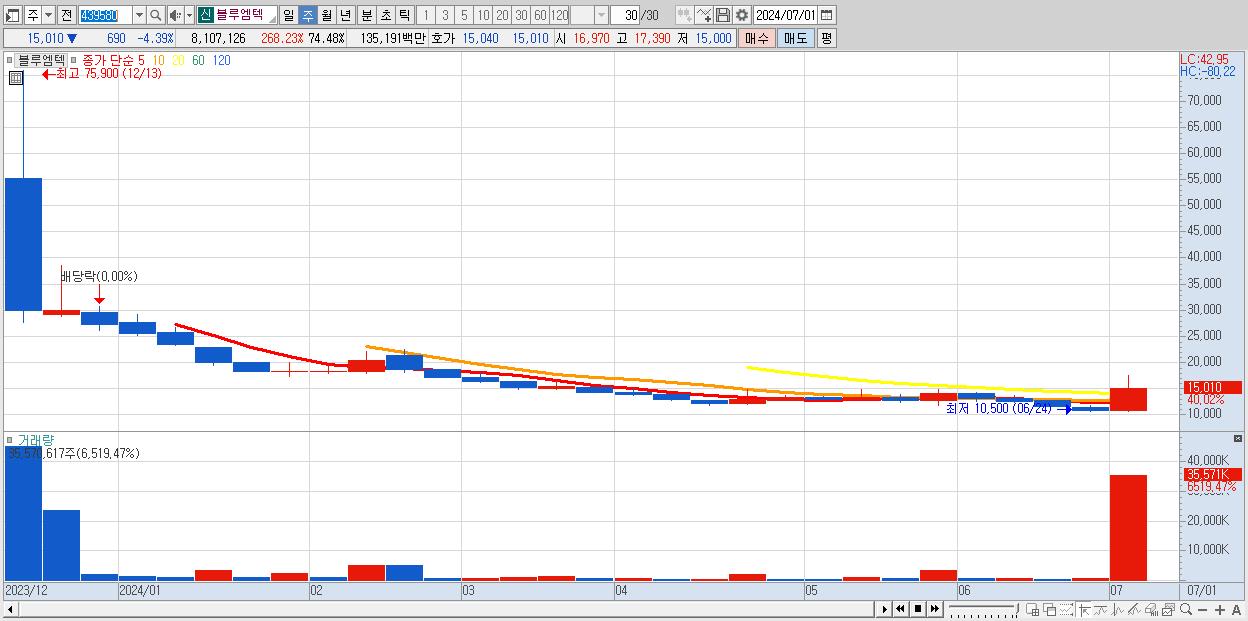Click the 매도 sell button
The height and width of the screenshot is (621, 1248).
click(795, 38)
